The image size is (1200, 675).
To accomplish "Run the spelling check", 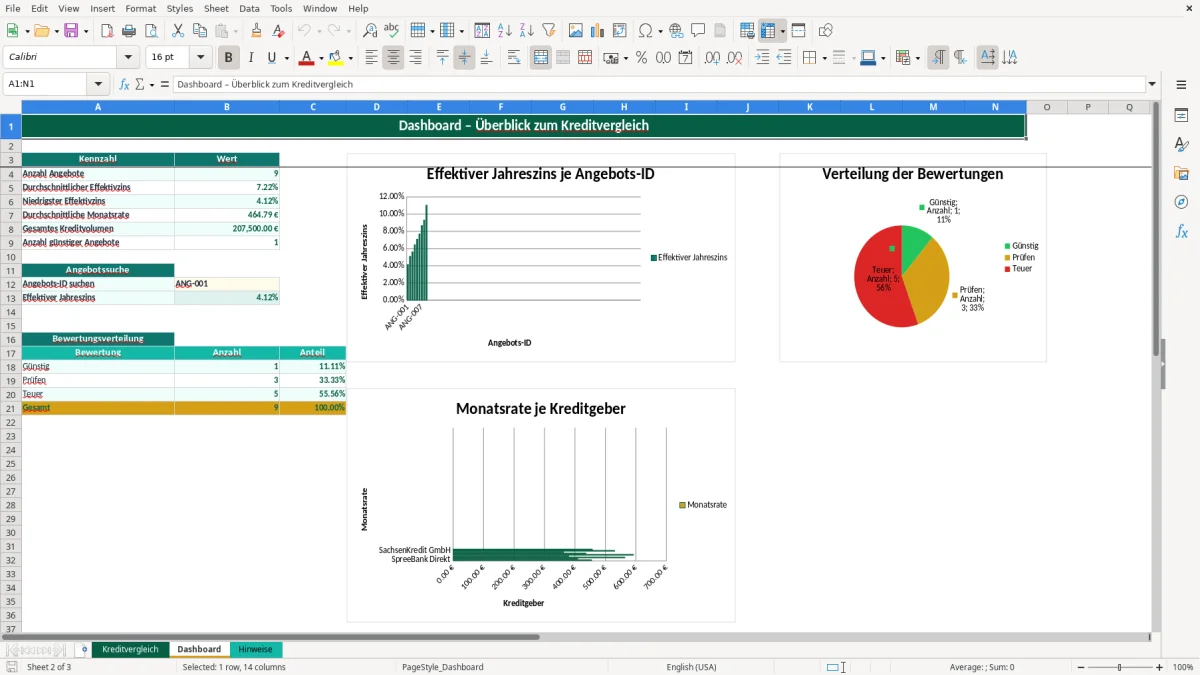I will click(392, 31).
